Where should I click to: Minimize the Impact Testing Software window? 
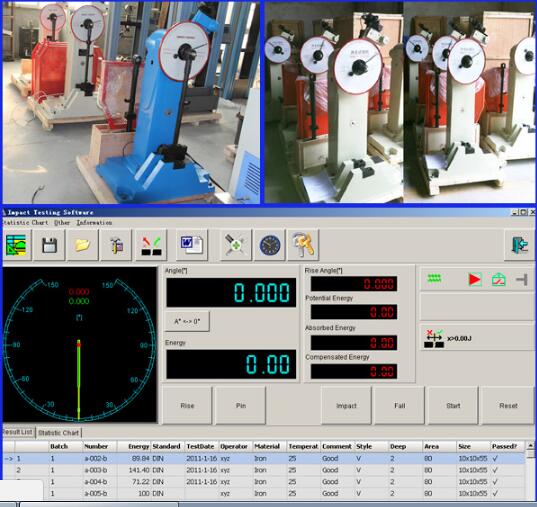[x=515, y=212]
